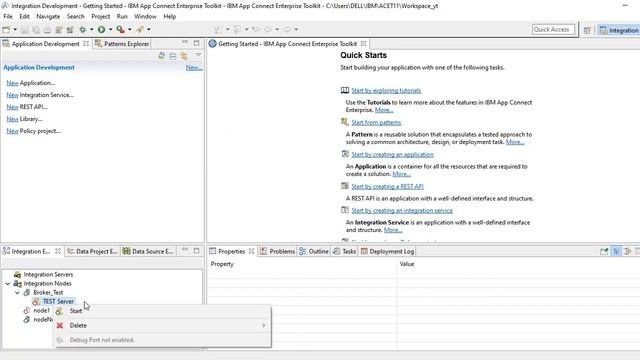Open the Search menu
This screenshot has width=640, height=360.
(x=76, y=16)
